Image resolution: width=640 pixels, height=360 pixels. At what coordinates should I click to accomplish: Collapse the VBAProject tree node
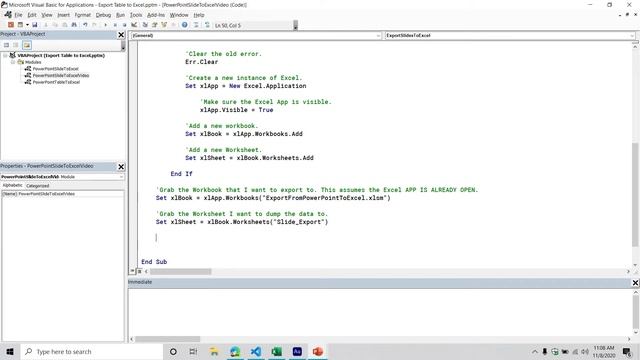pos(6,55)
